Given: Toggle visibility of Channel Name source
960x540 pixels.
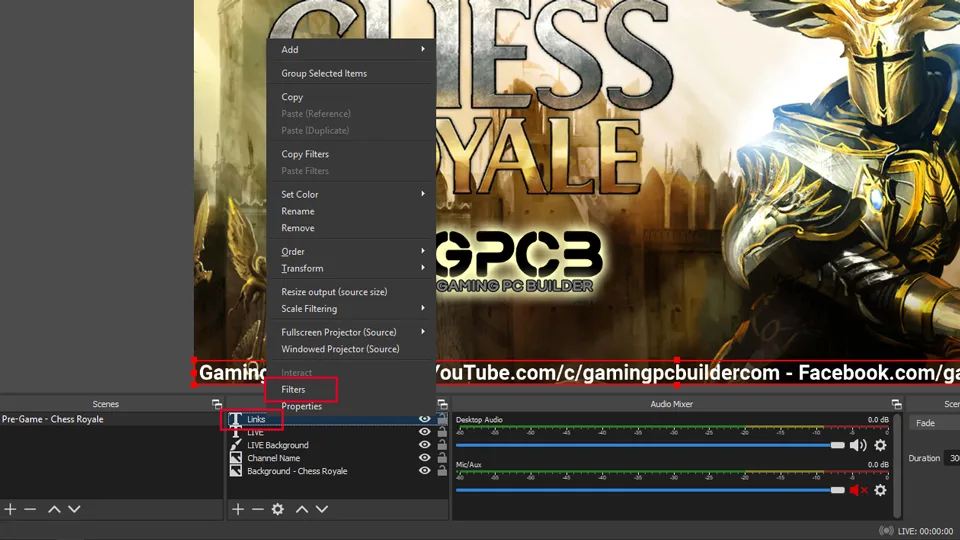Looking at the screenshot, I should pyautogui.click(x=424, y=458).
